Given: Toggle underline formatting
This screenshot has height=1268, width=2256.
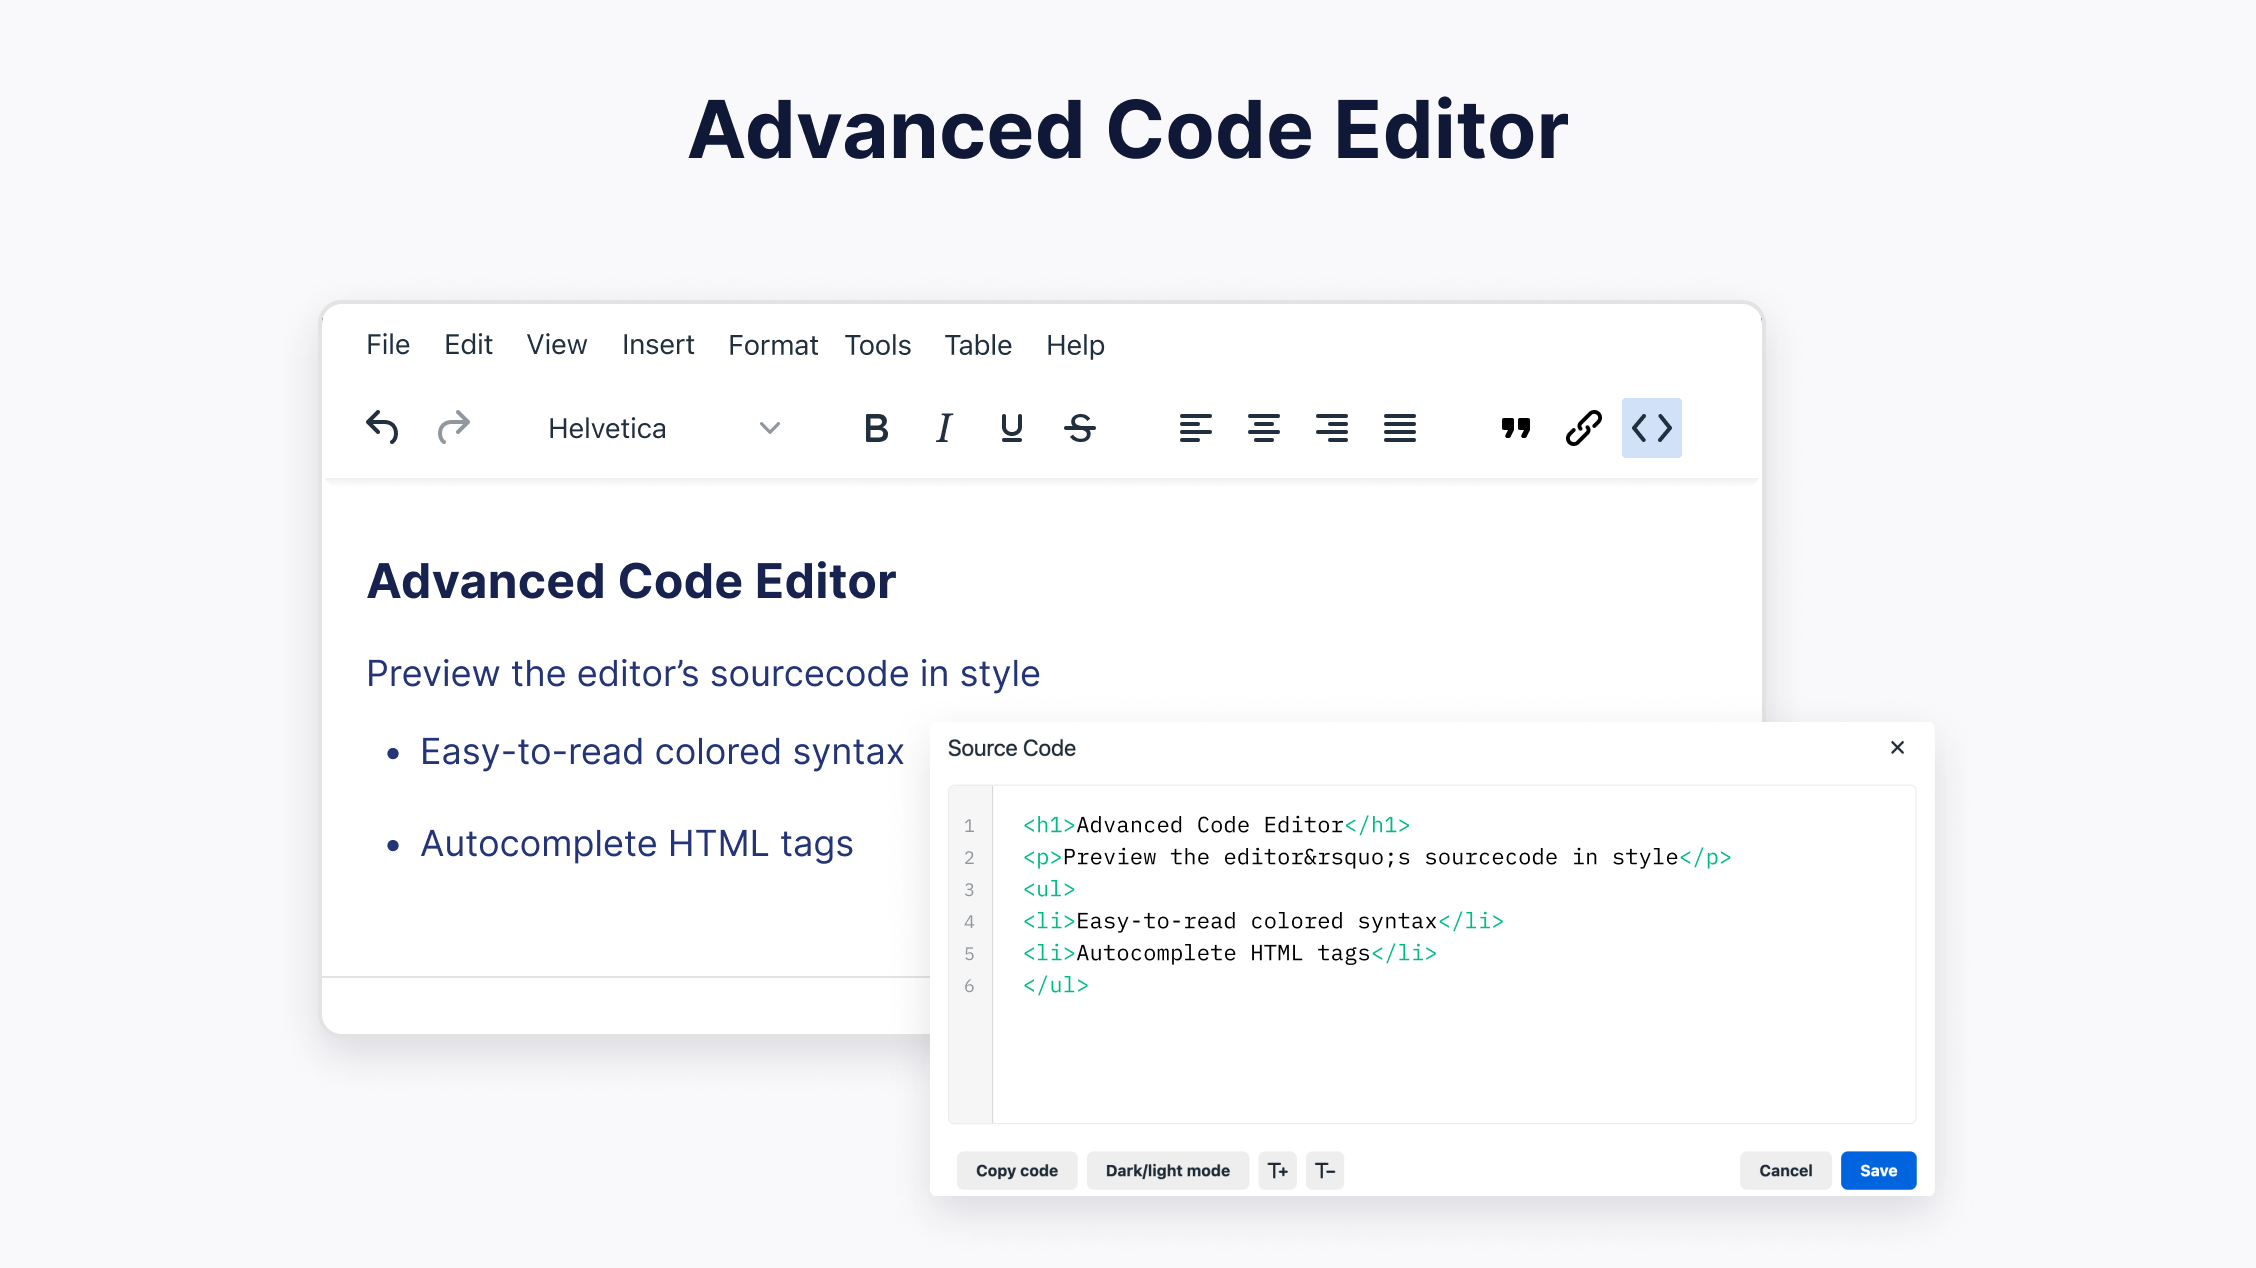Looking at the screenshot, I should coord(1011,428).
